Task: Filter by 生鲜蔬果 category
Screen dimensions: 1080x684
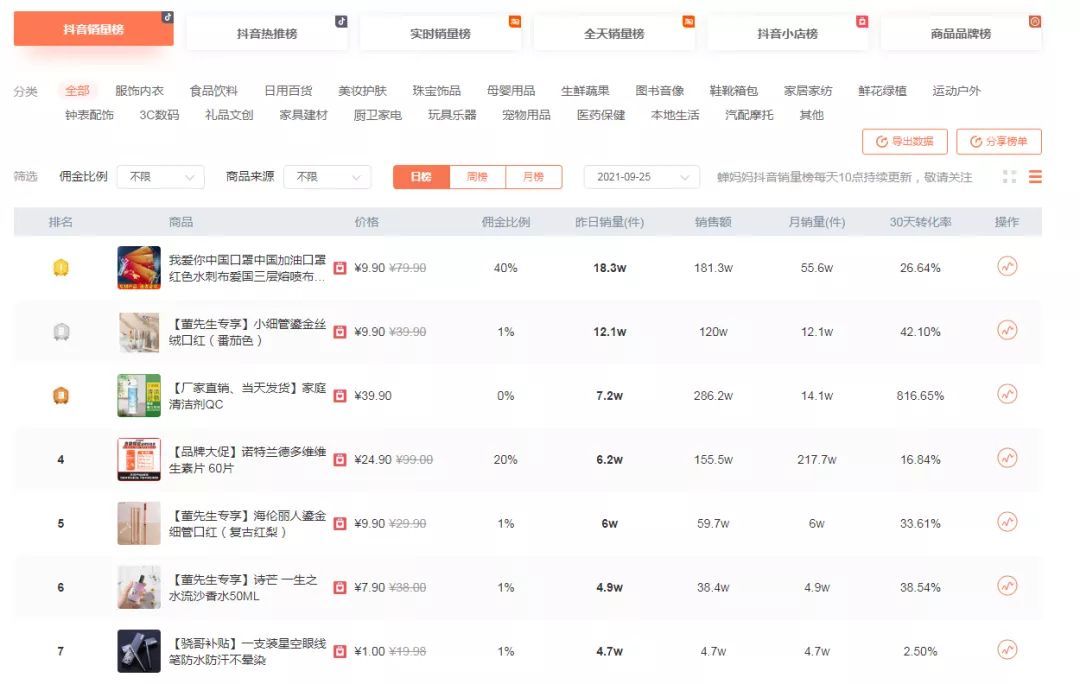Action: coord(585,90)
